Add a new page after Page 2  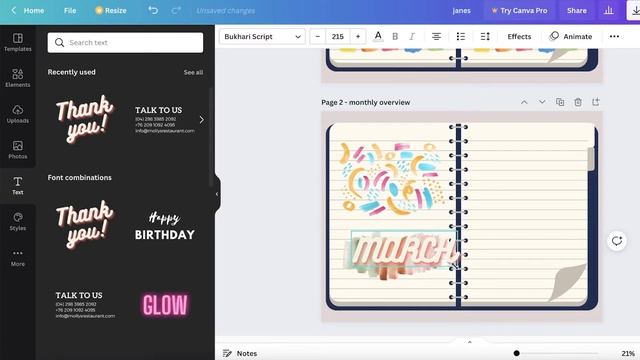(x=596, y=102)
